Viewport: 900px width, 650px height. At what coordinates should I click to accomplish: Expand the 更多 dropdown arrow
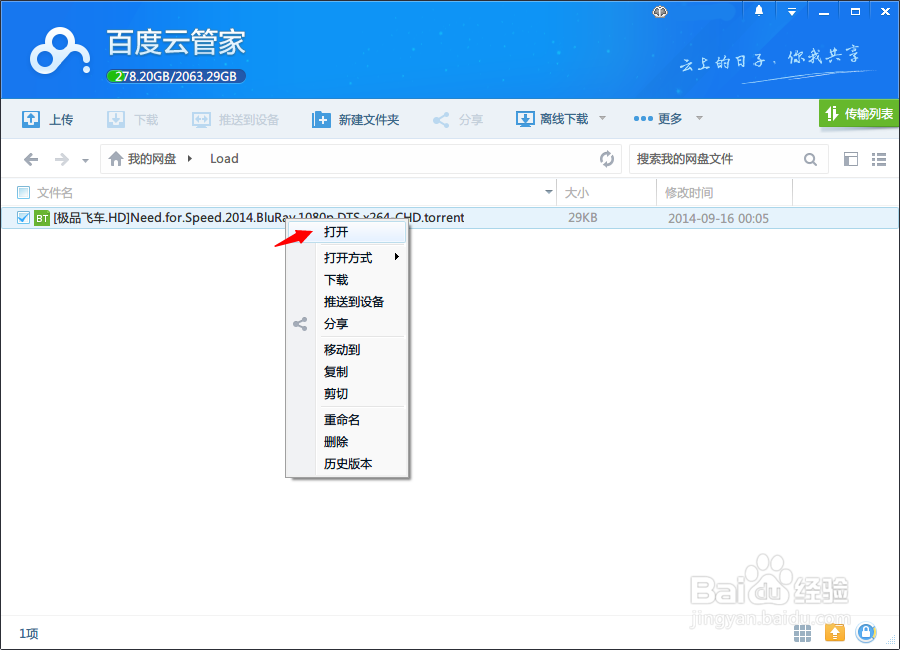pyautogui.click(x=699, y=118)
